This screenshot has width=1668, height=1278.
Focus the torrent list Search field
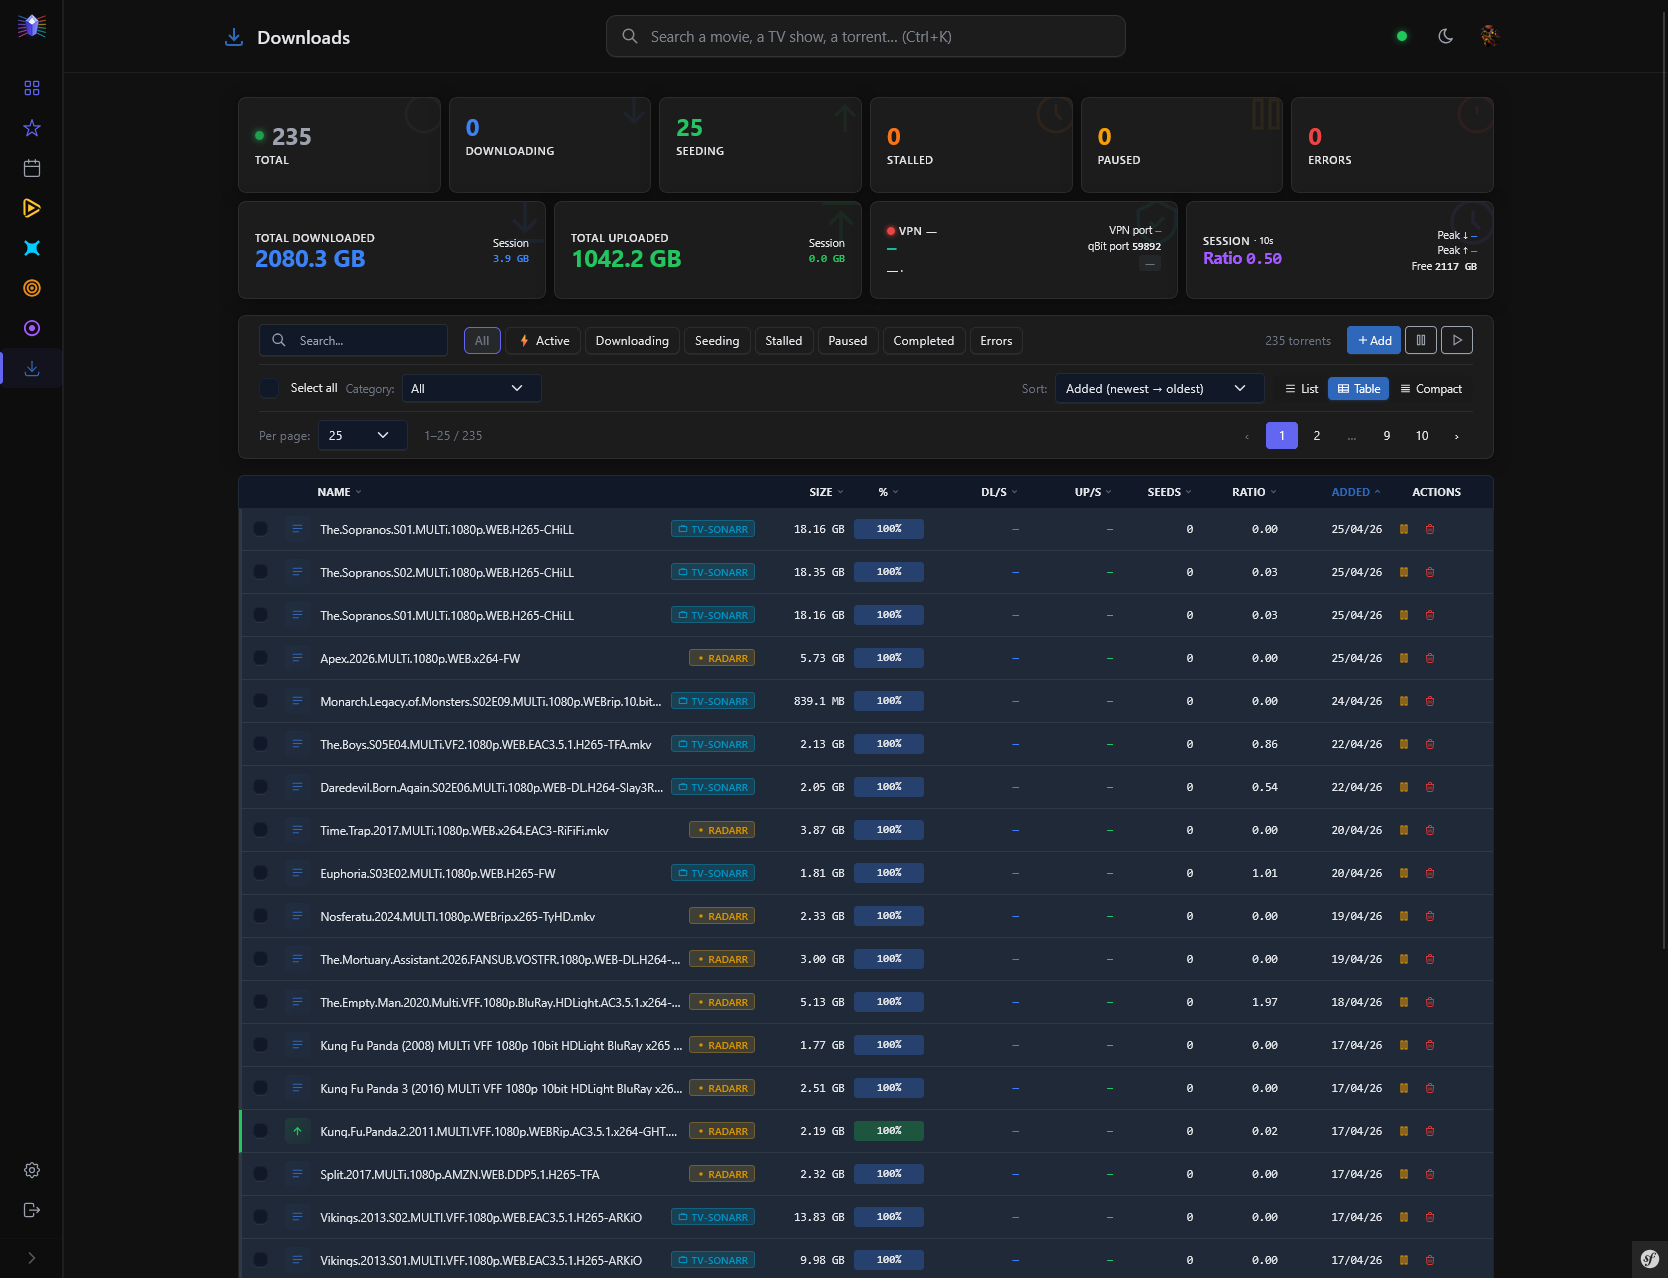[353, 340]
